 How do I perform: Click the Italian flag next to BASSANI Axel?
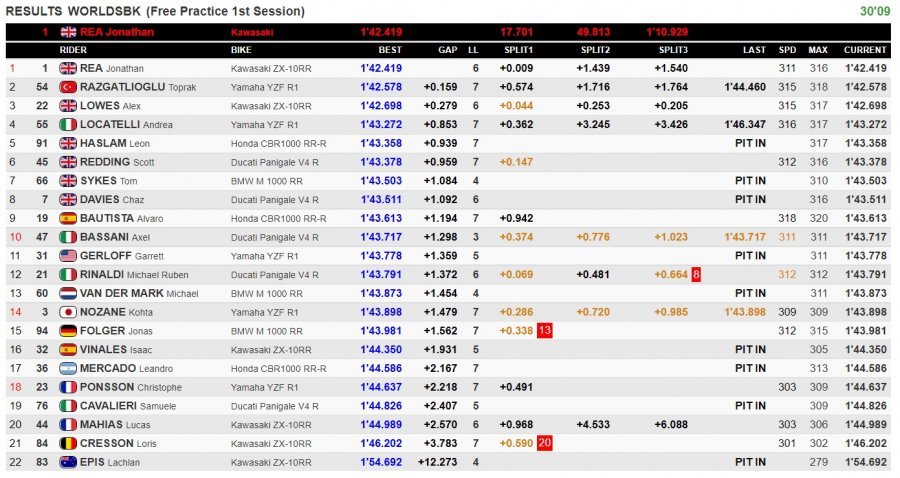[x=68, y=237]
